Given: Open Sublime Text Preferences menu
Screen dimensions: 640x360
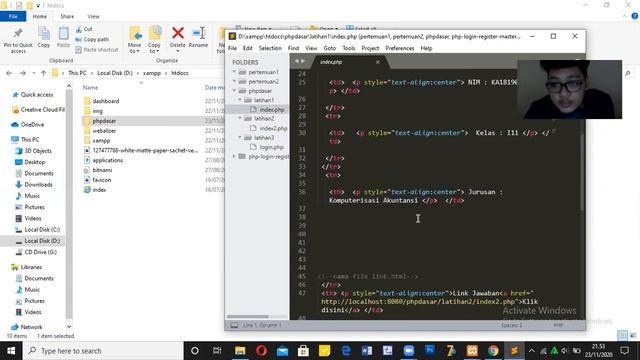Looking at the screenshot, I should pyautogui.click(x=400, y=48).
